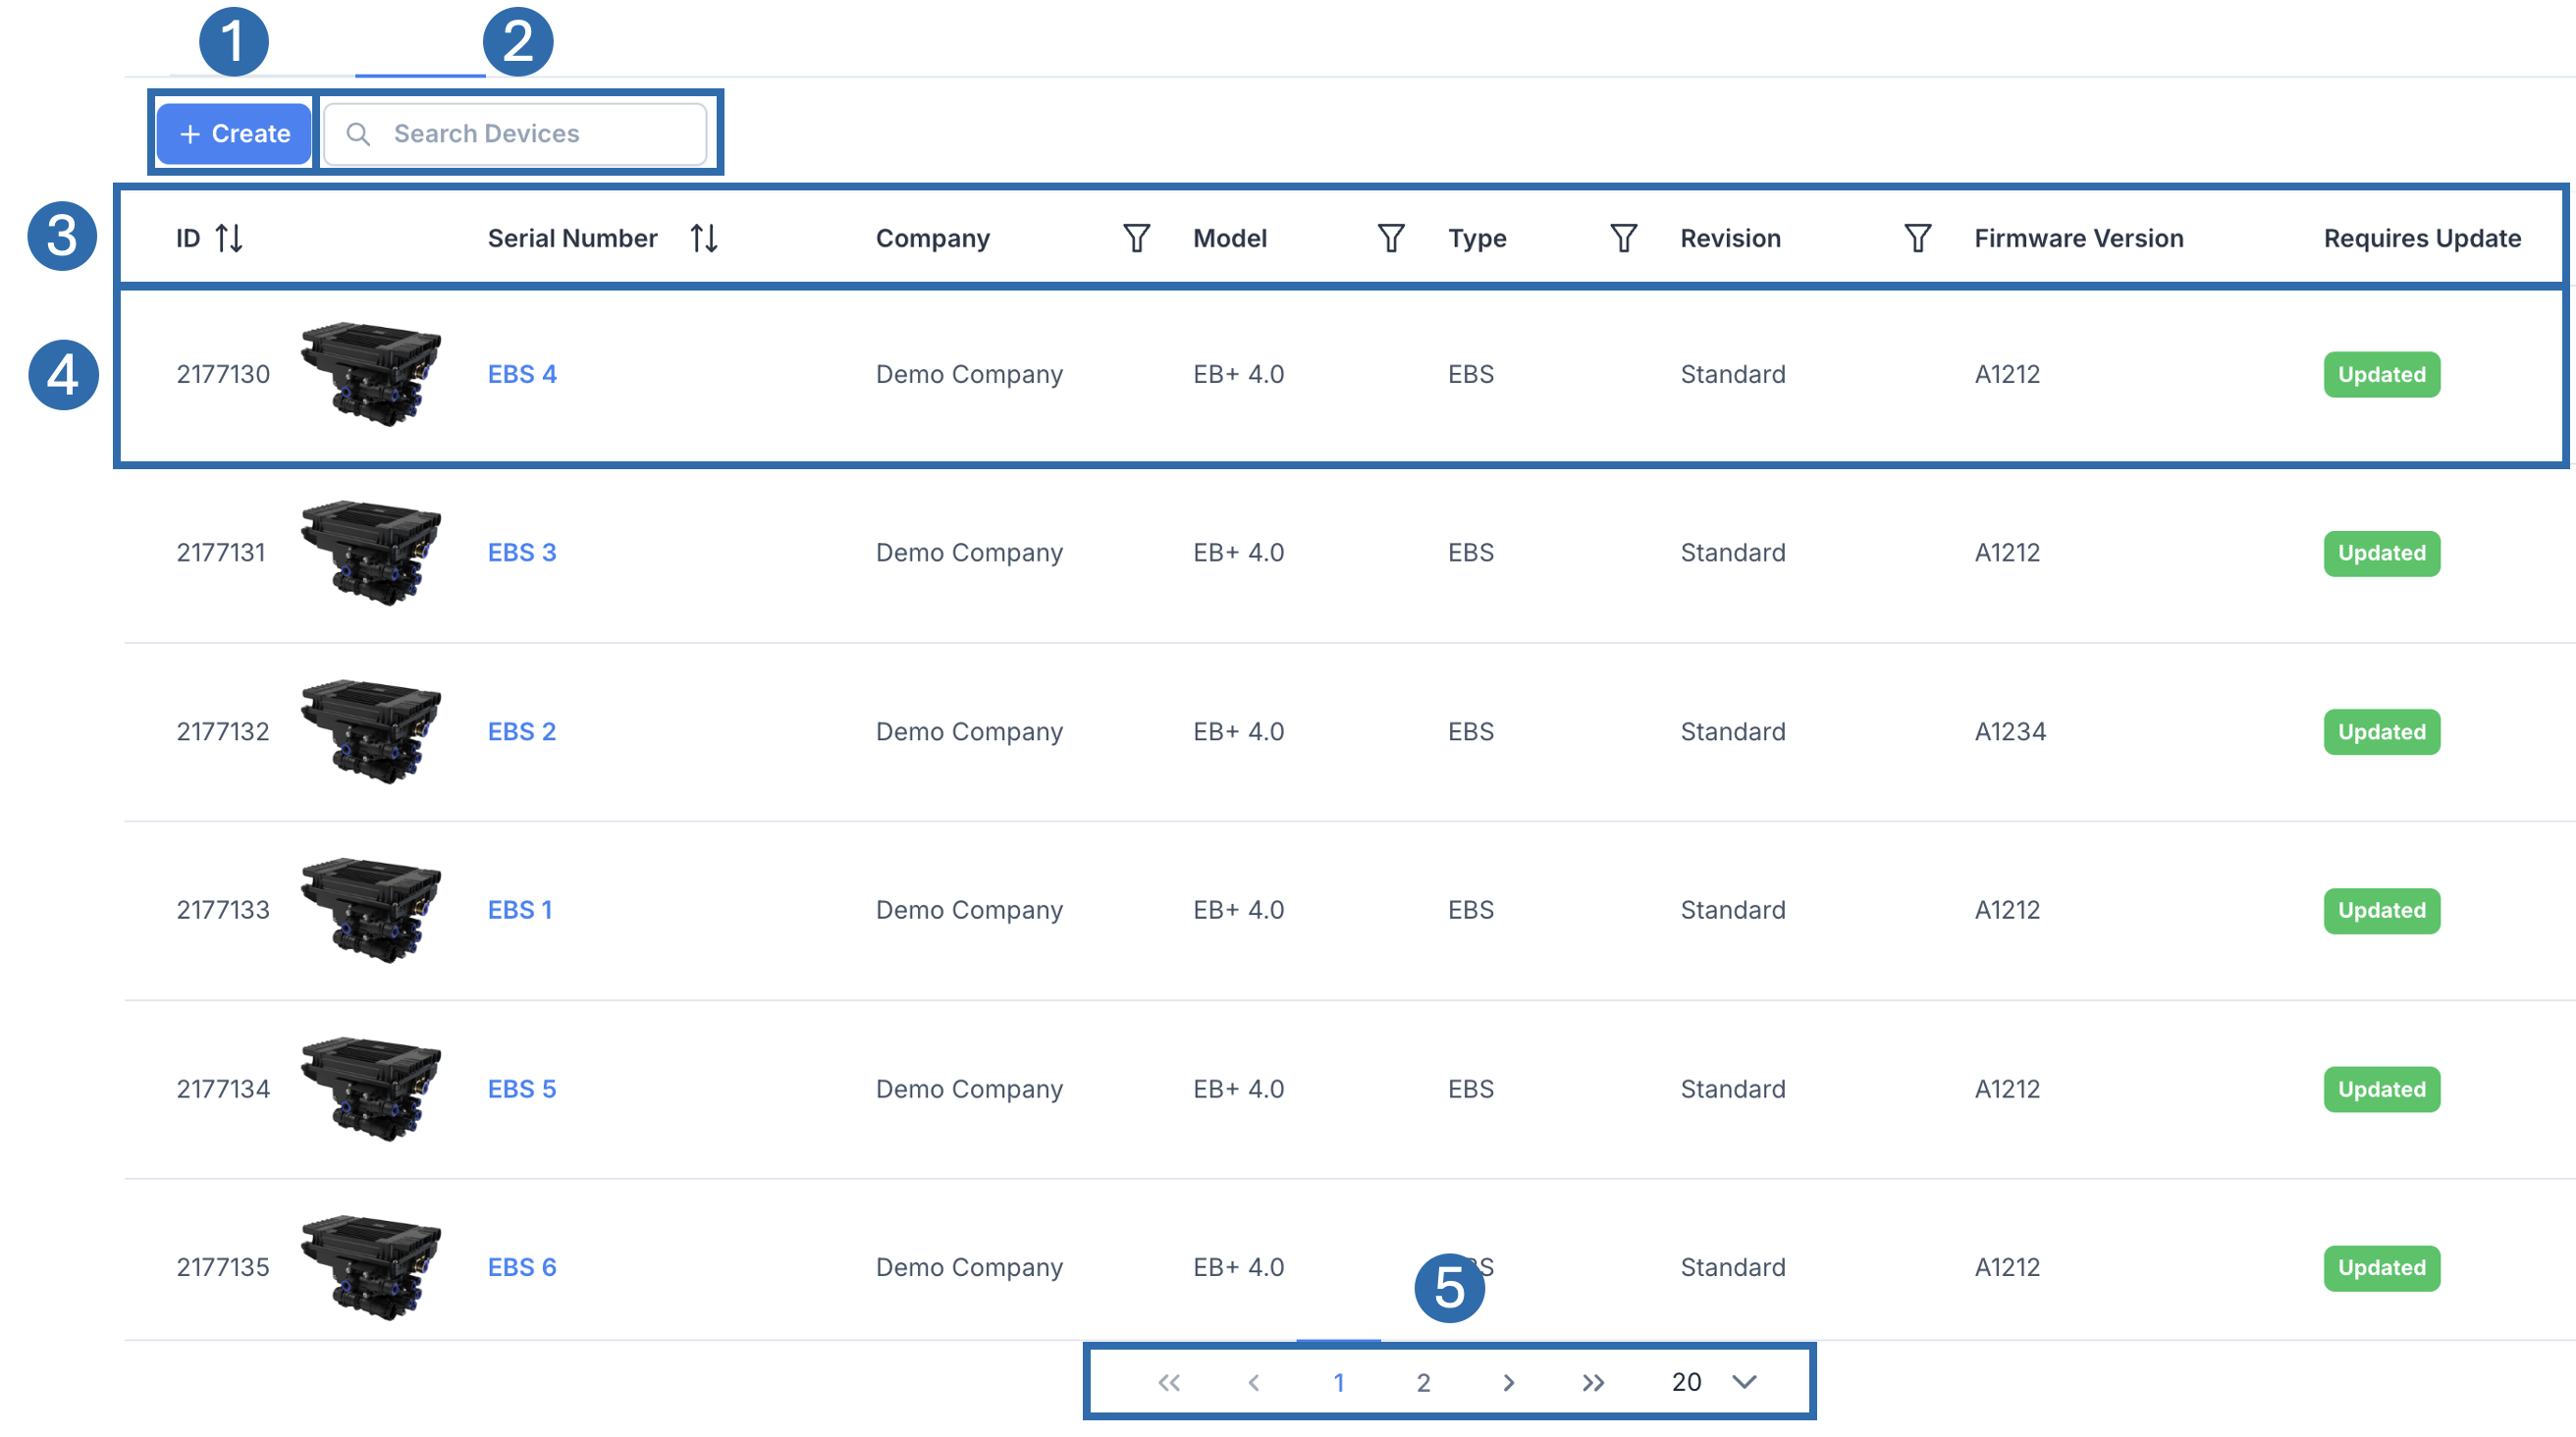Open EBS 4 serial number link
The height and width of the screenshot is (1437, 2576).
pyautogui.click(x=522, y=374)
